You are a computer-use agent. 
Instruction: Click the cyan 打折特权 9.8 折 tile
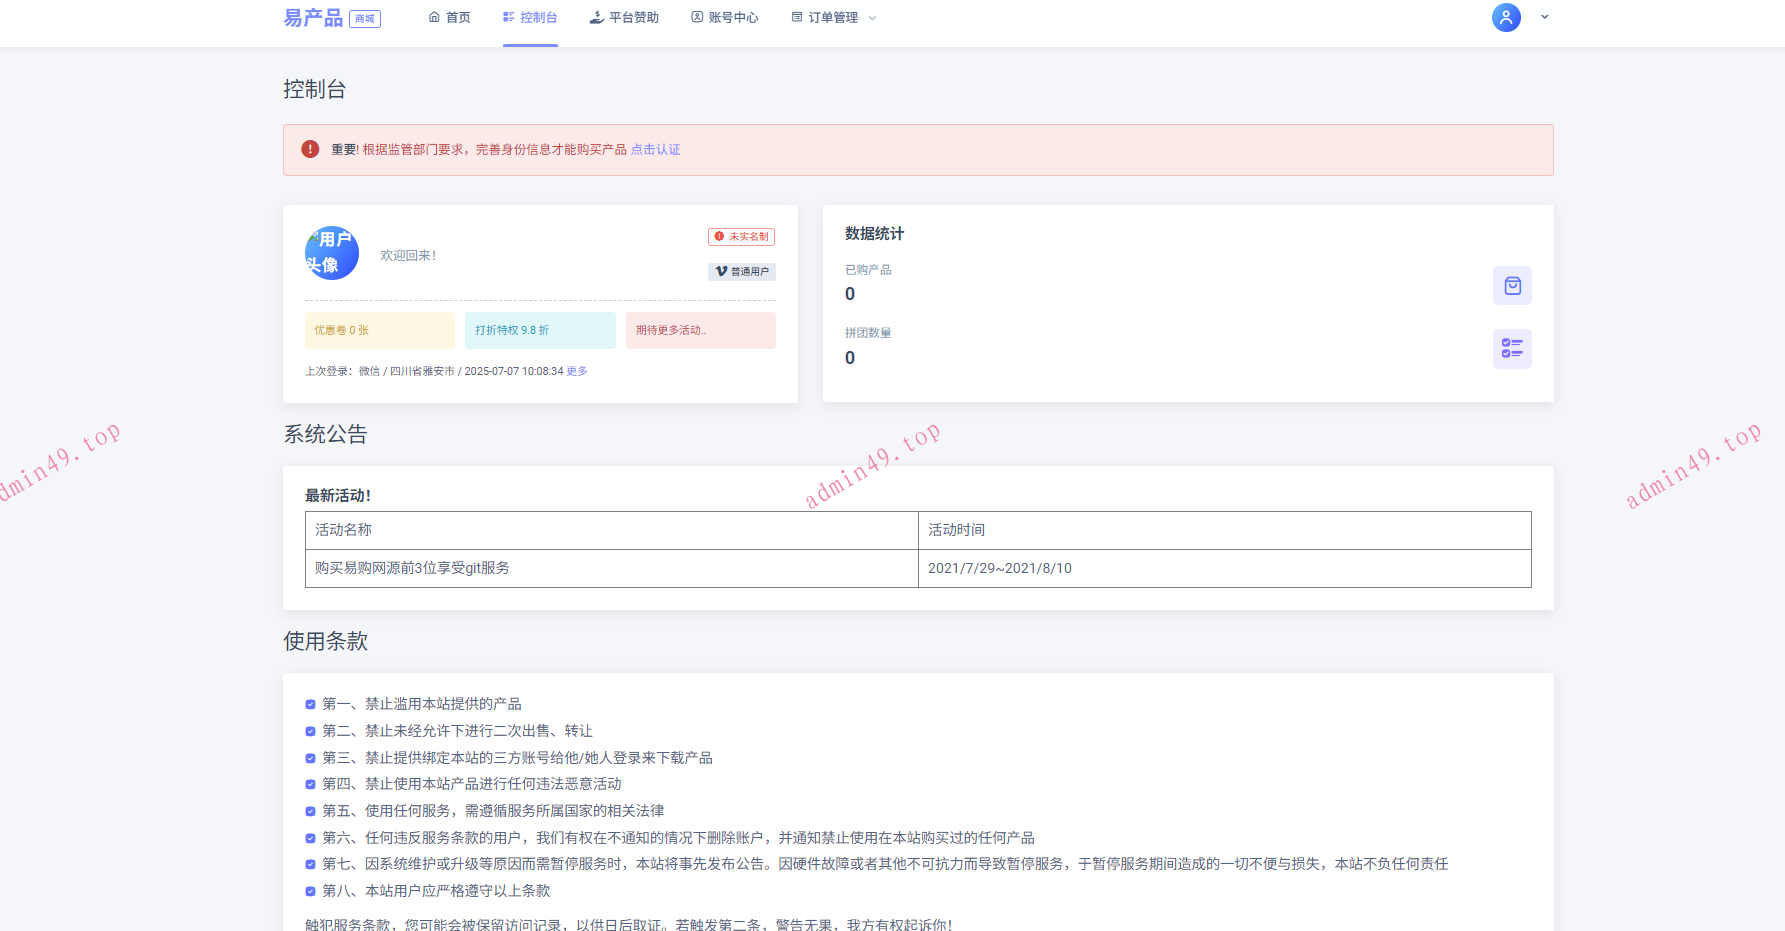point(540,330)
